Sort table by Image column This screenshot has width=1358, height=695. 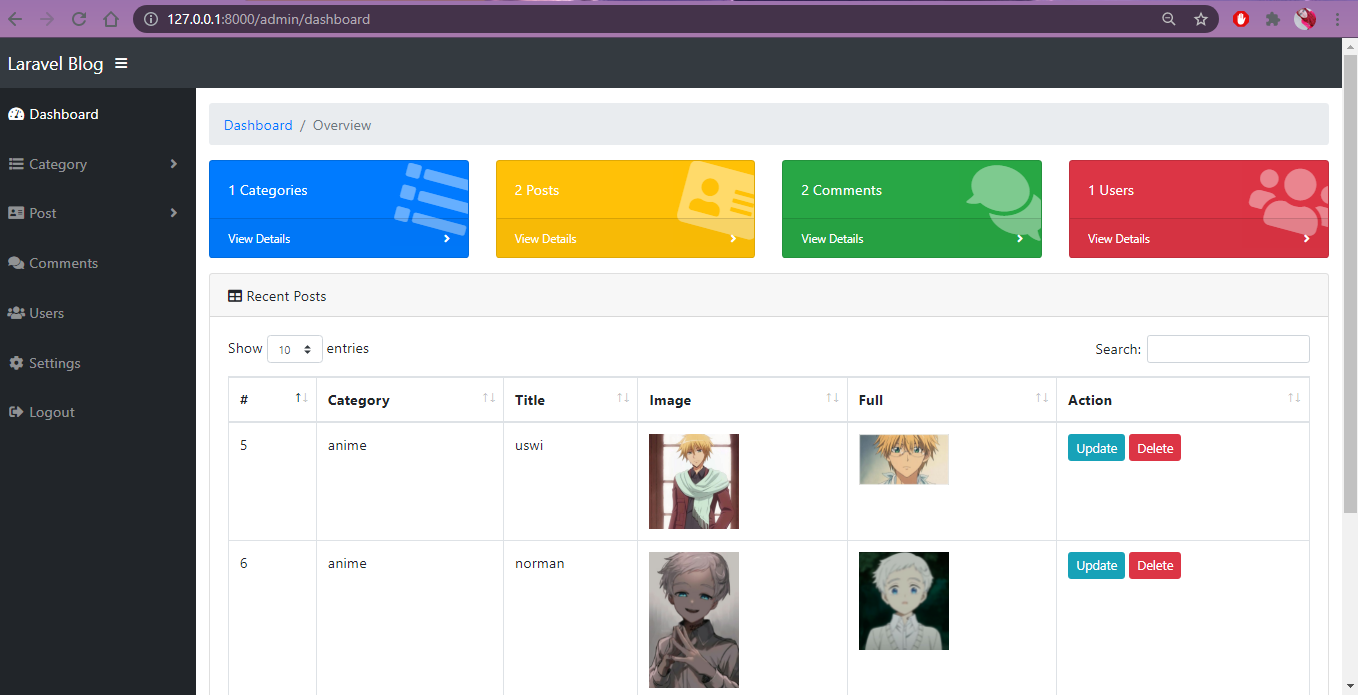tap(742, 400)
